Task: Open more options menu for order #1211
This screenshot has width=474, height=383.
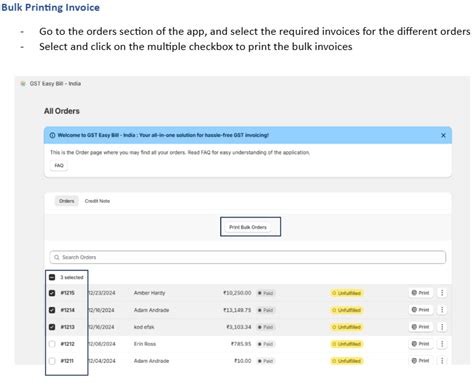Action: point(442,361)
